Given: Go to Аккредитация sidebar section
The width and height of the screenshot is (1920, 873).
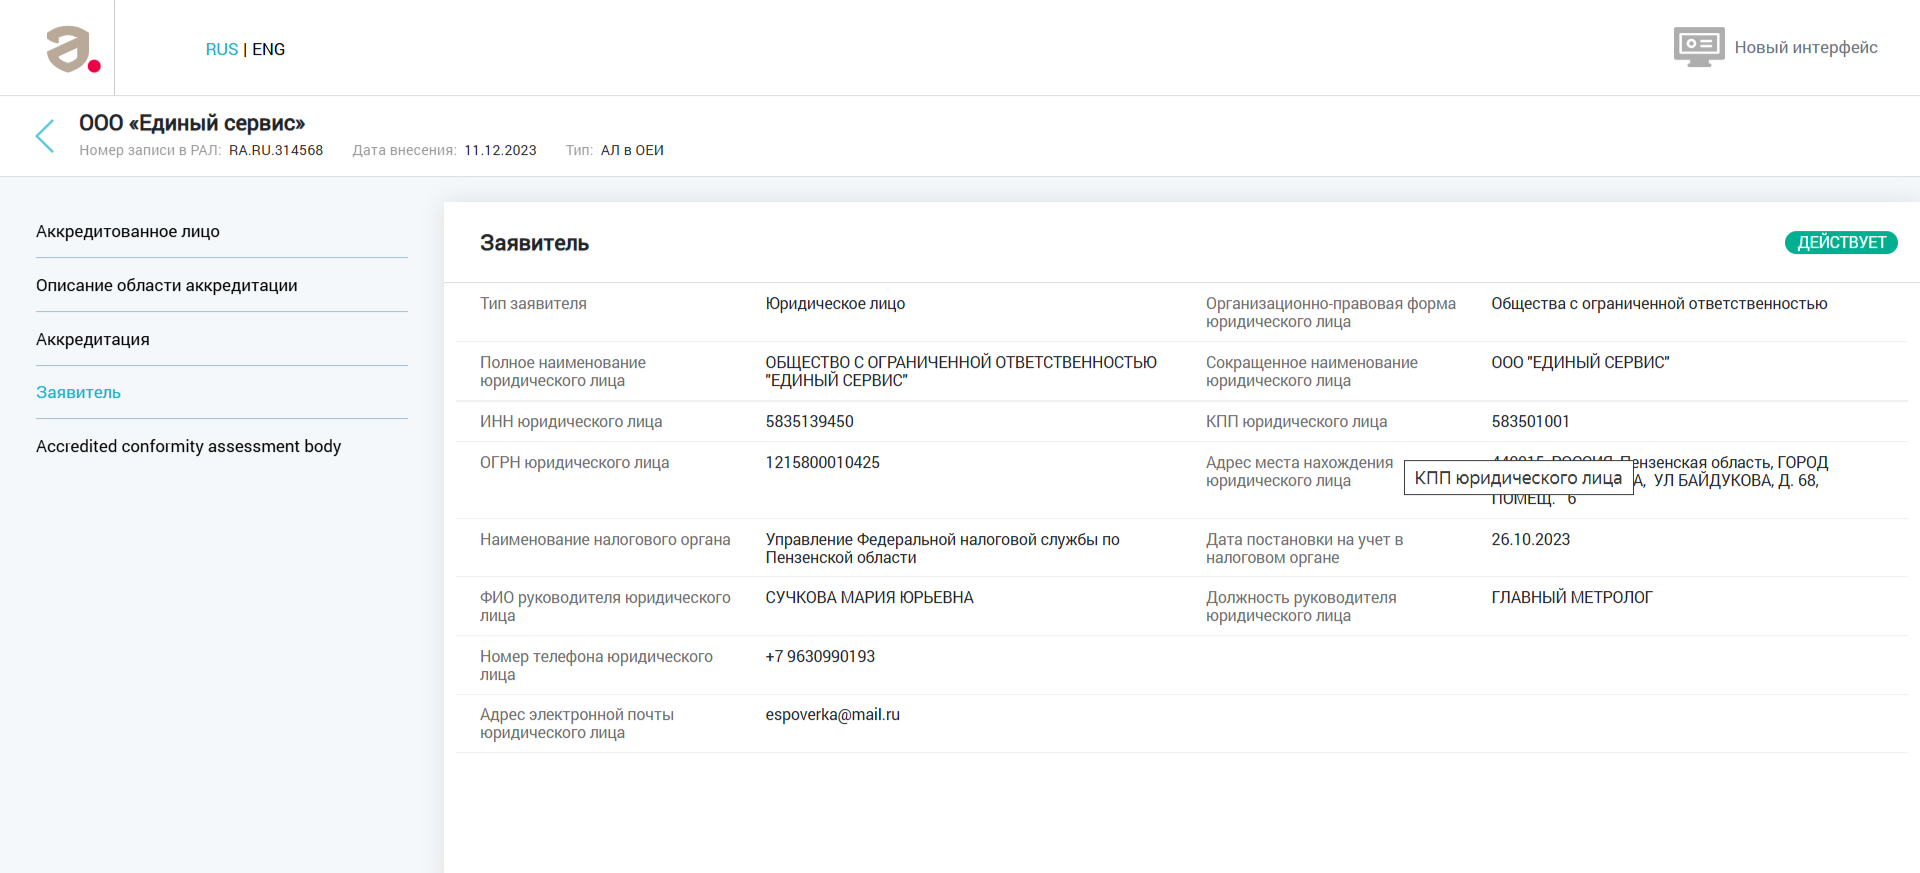Looking at the screenshot, I should pos(93,339).
